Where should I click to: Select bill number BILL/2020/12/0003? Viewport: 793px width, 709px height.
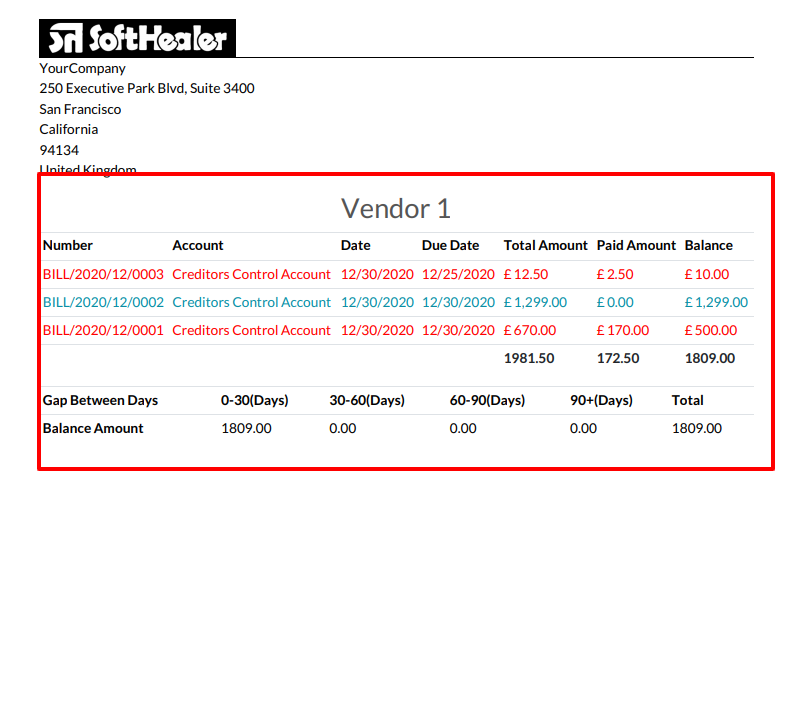coord(103,274)
